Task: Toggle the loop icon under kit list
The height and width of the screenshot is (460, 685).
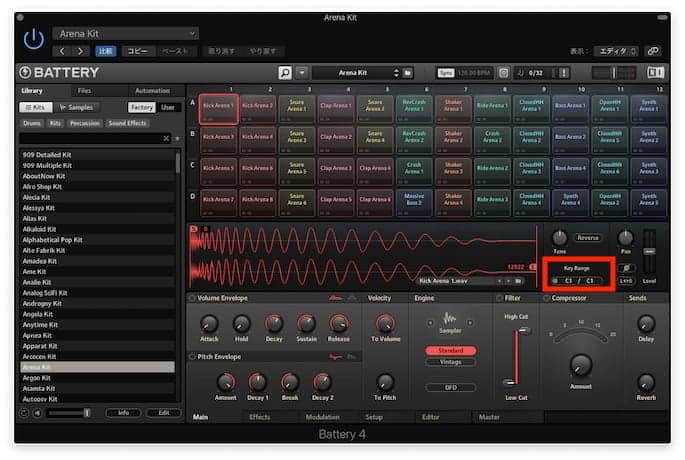Action: click(x=24, y=413)
